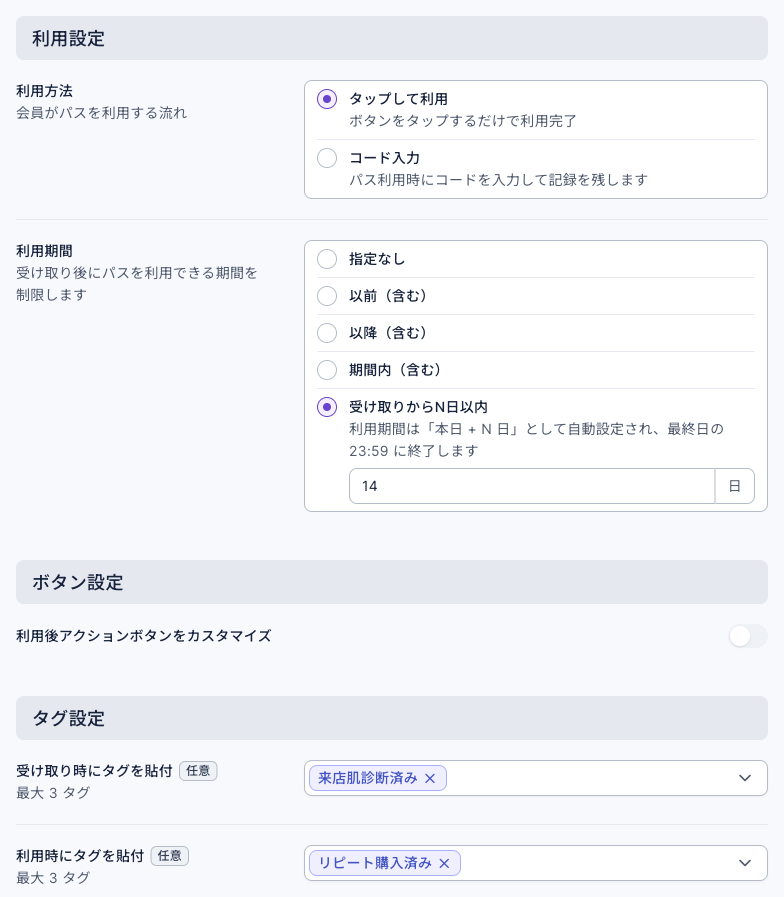Choose the 期間内（含む） period option

tap(327, 370)
